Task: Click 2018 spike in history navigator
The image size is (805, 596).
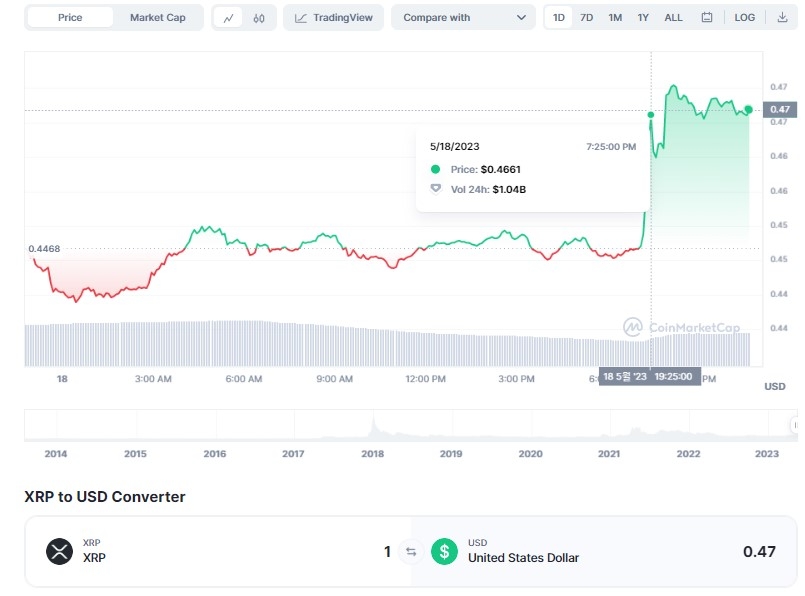Action: pyautogui.click(x=373, y=425)
